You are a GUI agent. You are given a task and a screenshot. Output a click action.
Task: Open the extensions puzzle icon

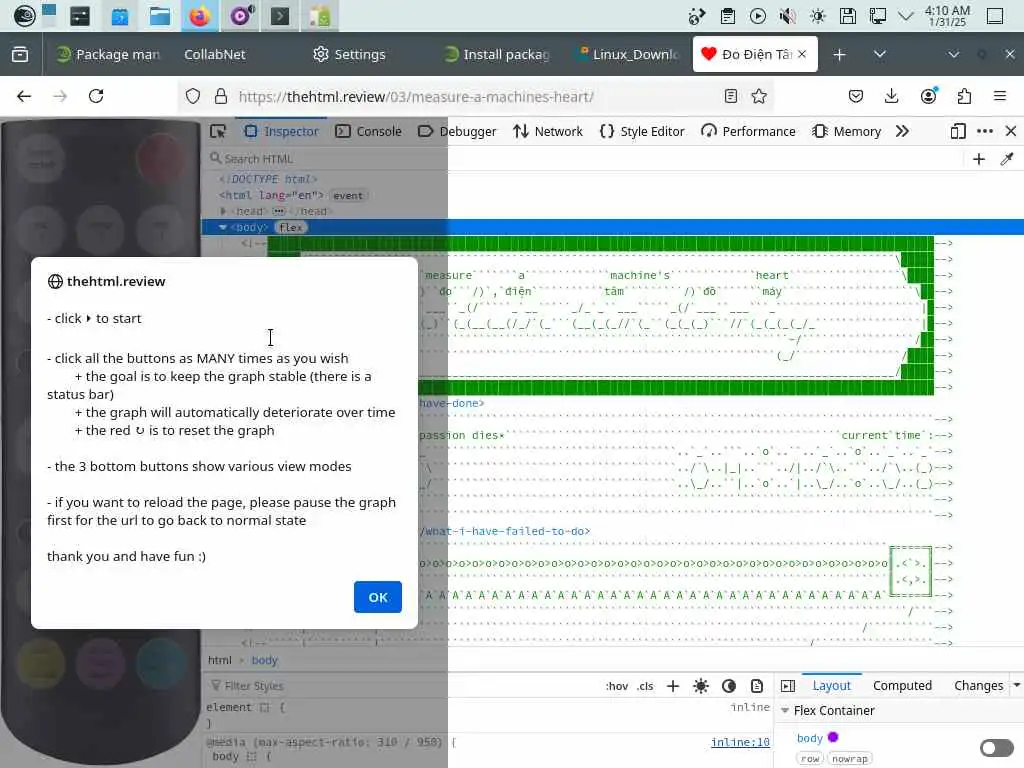(965, 97)
